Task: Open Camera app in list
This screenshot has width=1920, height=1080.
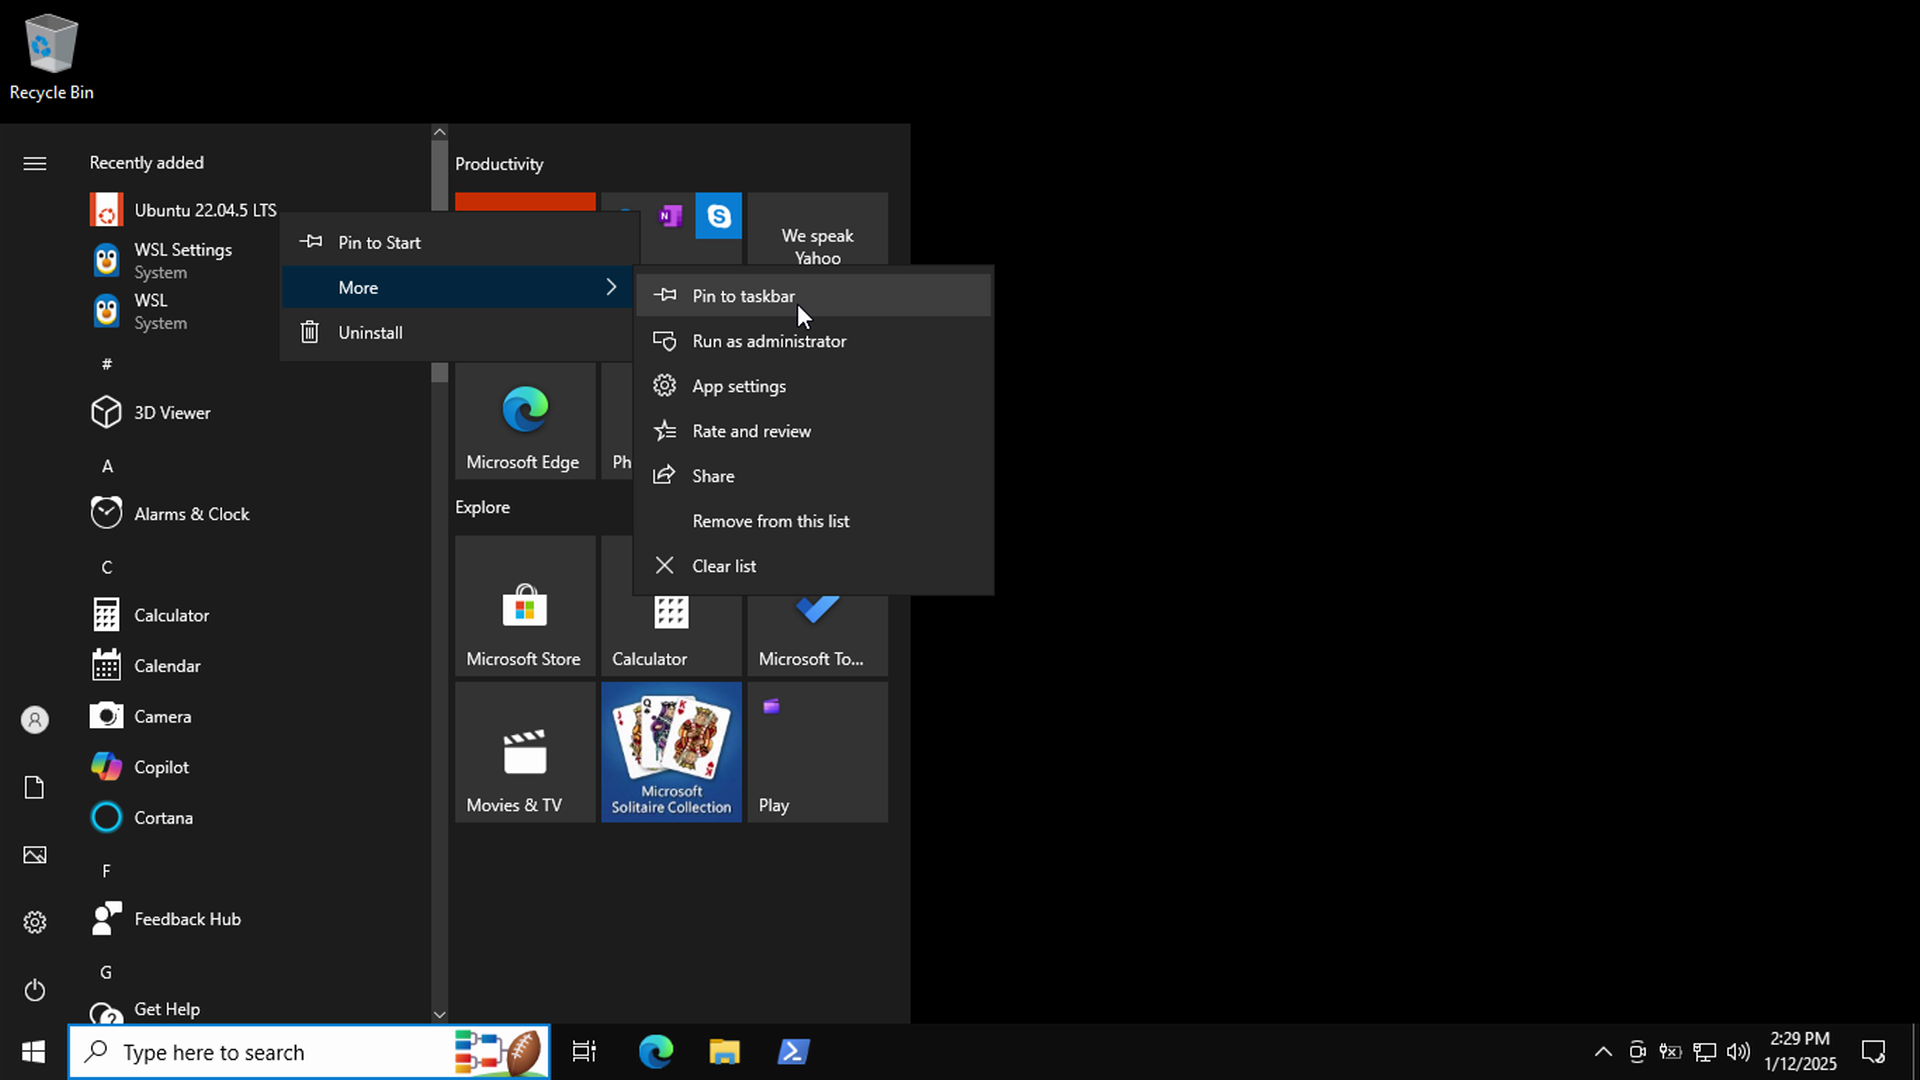Action: [162, 717]
